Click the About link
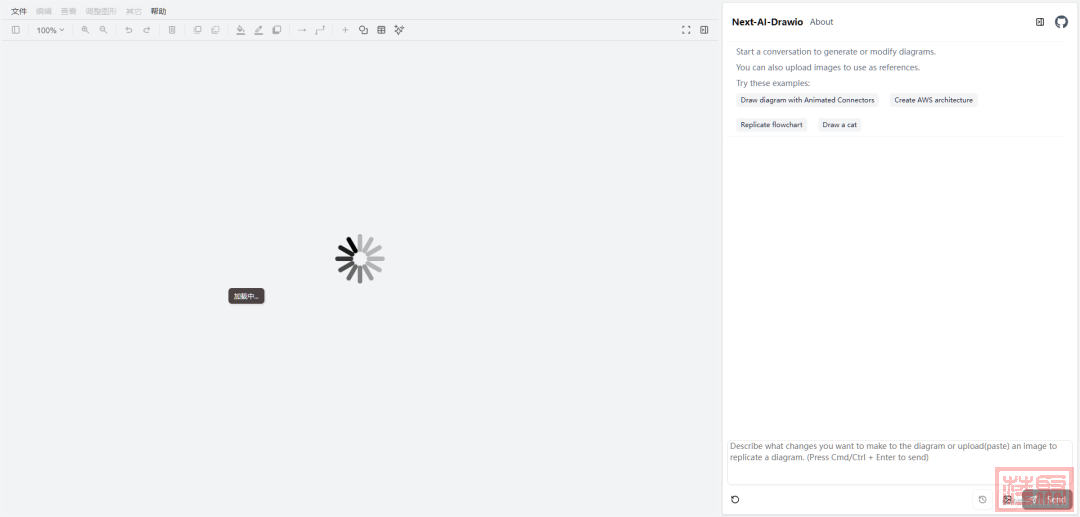Screen dimensions: 1080x517 [x=821, y=22]
